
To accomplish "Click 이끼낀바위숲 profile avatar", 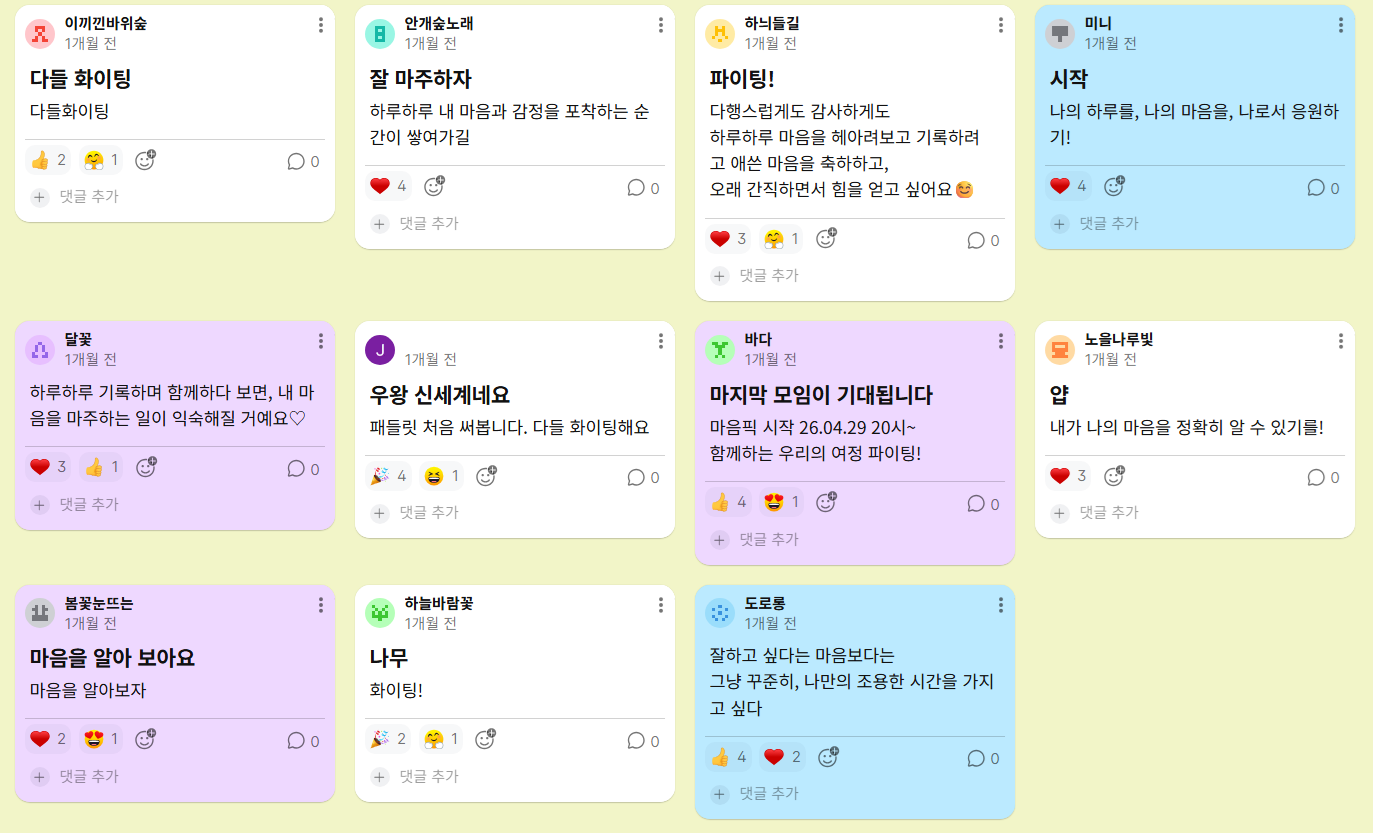I will point(40,34).
